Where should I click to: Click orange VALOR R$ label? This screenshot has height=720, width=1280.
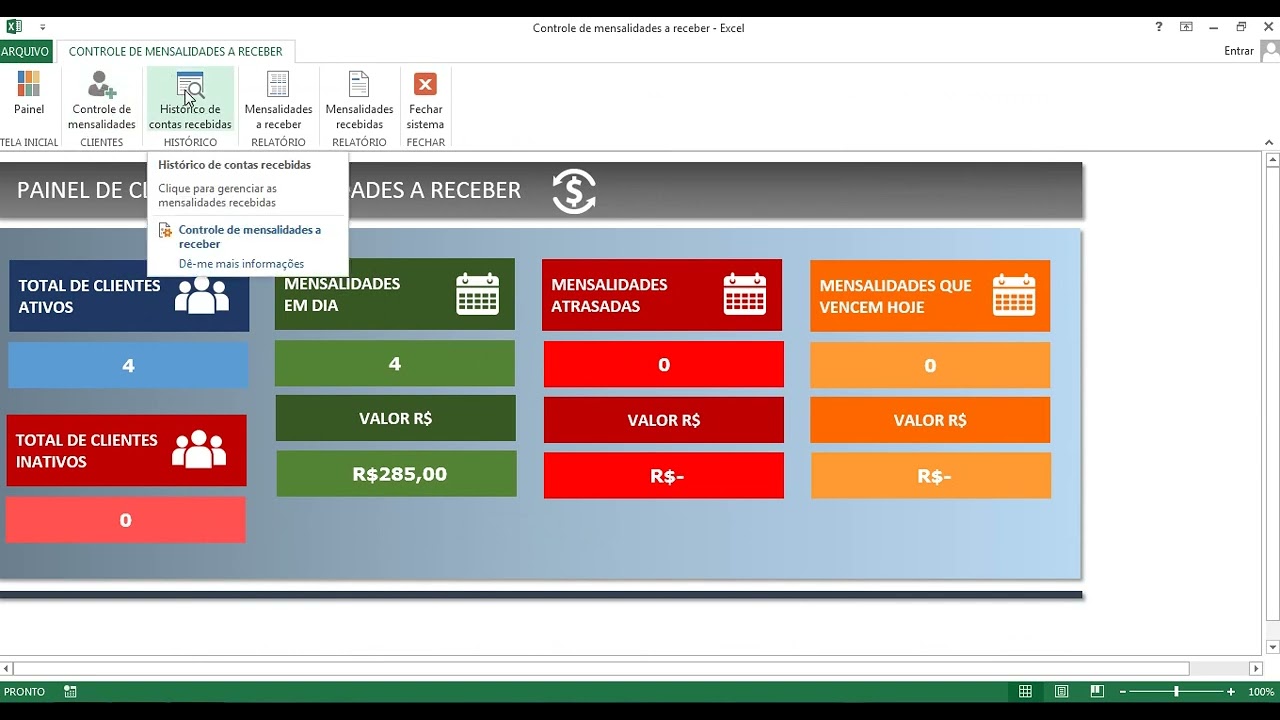click(930, 420)
